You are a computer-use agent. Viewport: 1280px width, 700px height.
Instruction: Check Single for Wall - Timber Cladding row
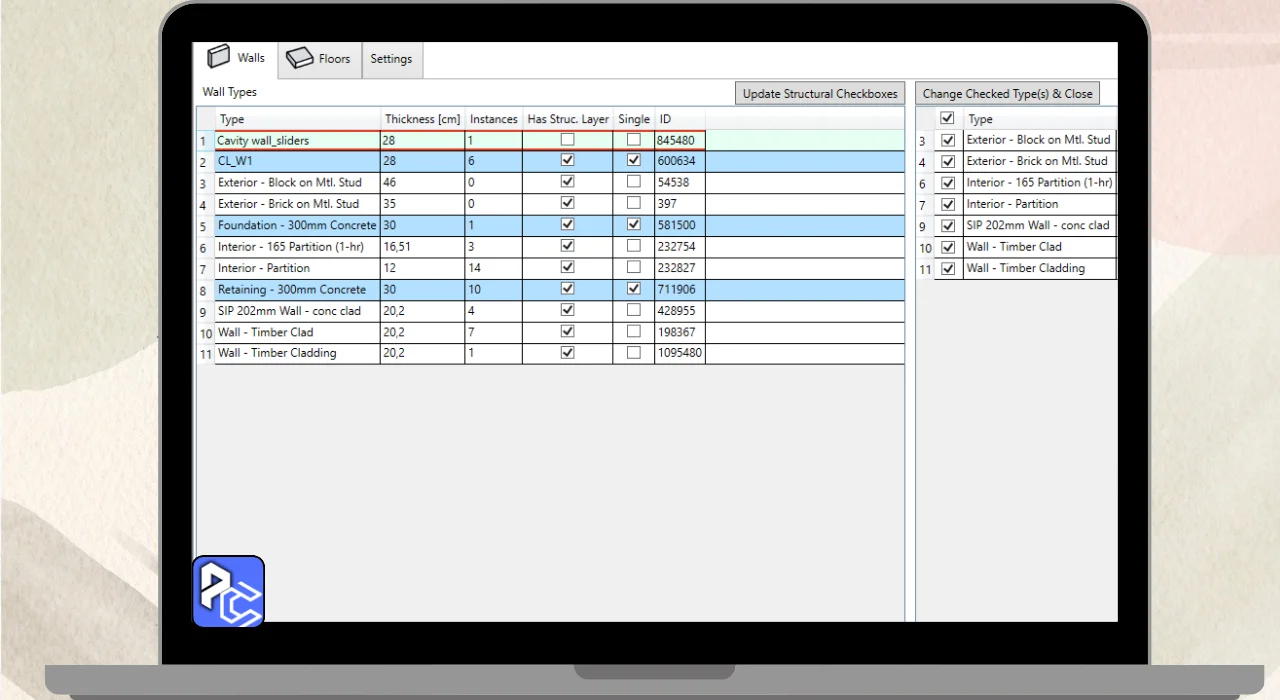click(634, 353)
